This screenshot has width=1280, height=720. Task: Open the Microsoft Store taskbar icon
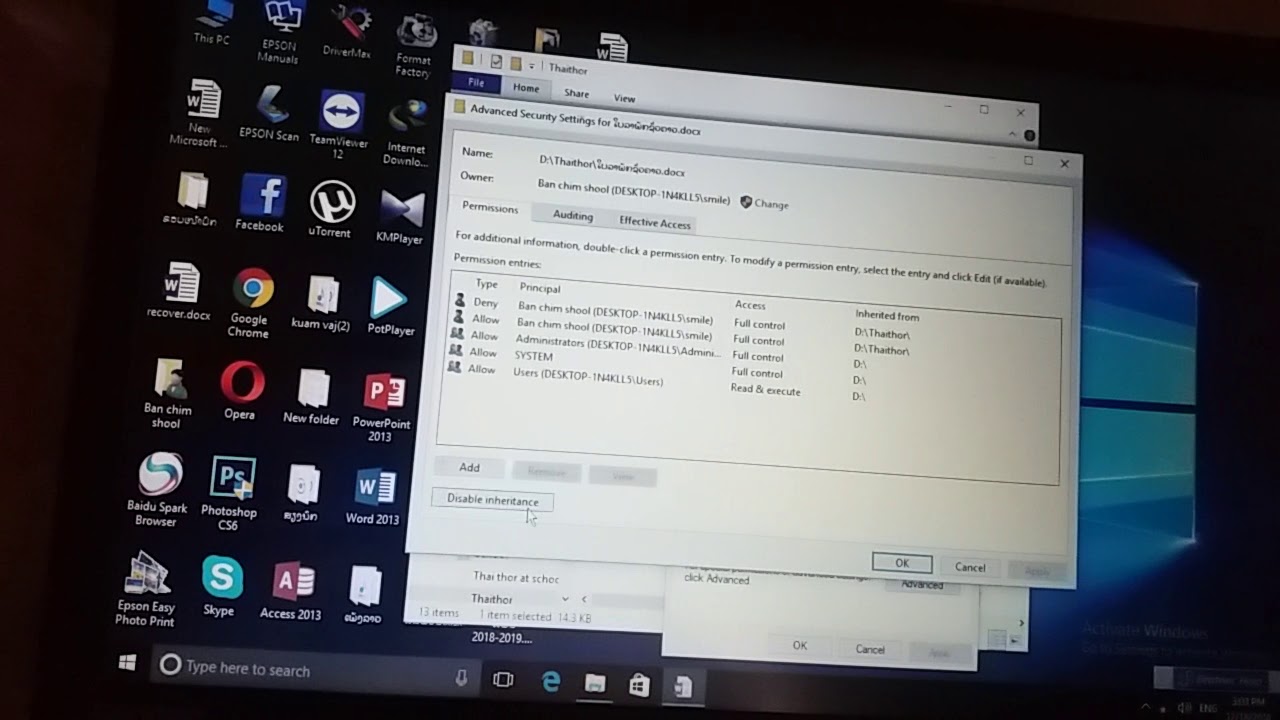[x=639, y=685]
